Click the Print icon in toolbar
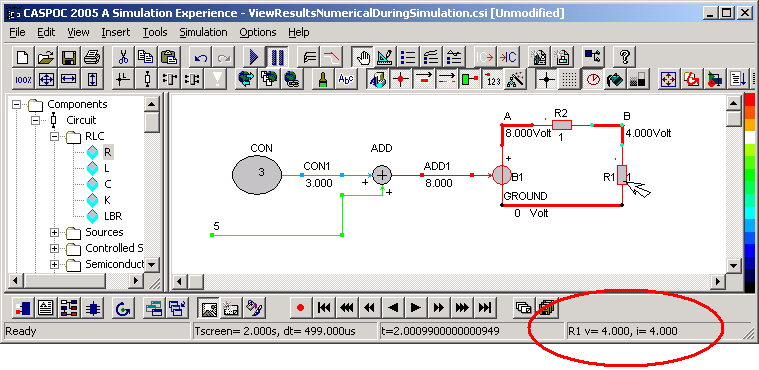This screenshot has width=759, height=370. (91, 58)
